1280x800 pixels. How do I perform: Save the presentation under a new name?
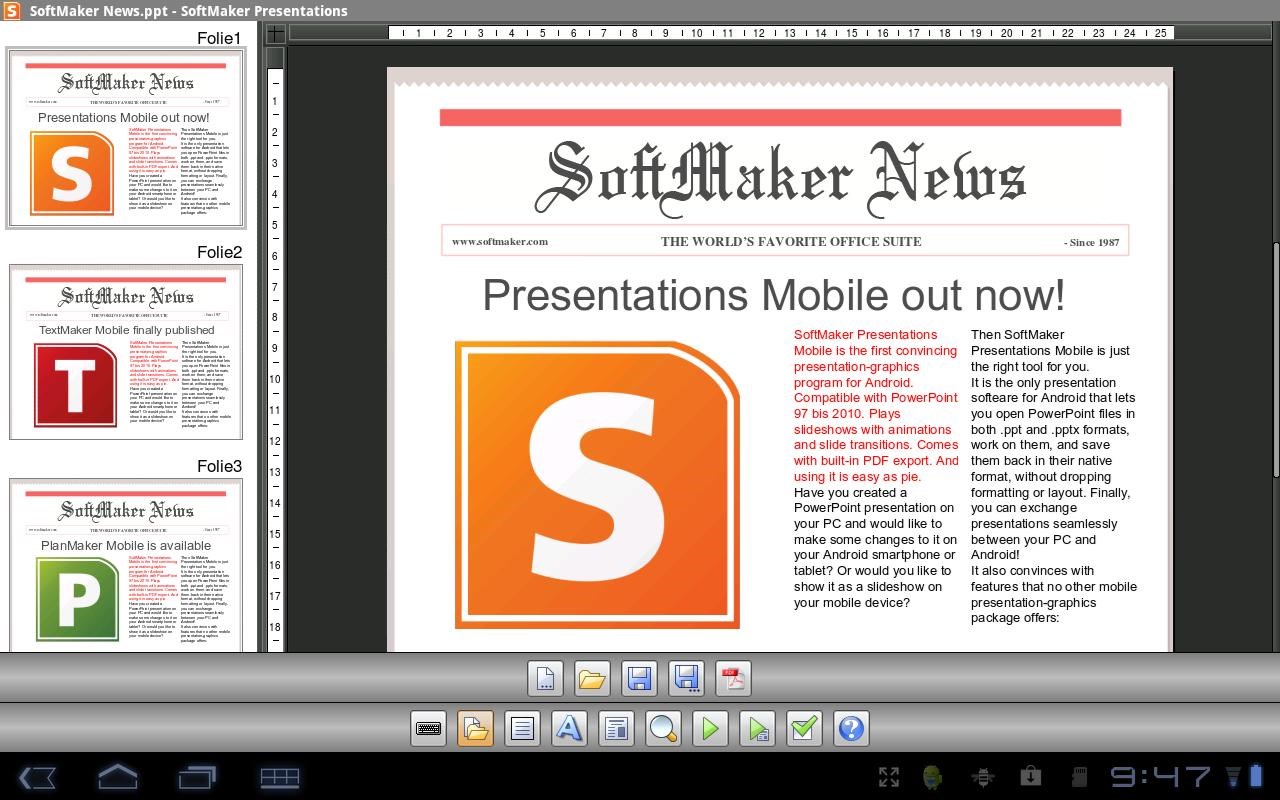686,678
